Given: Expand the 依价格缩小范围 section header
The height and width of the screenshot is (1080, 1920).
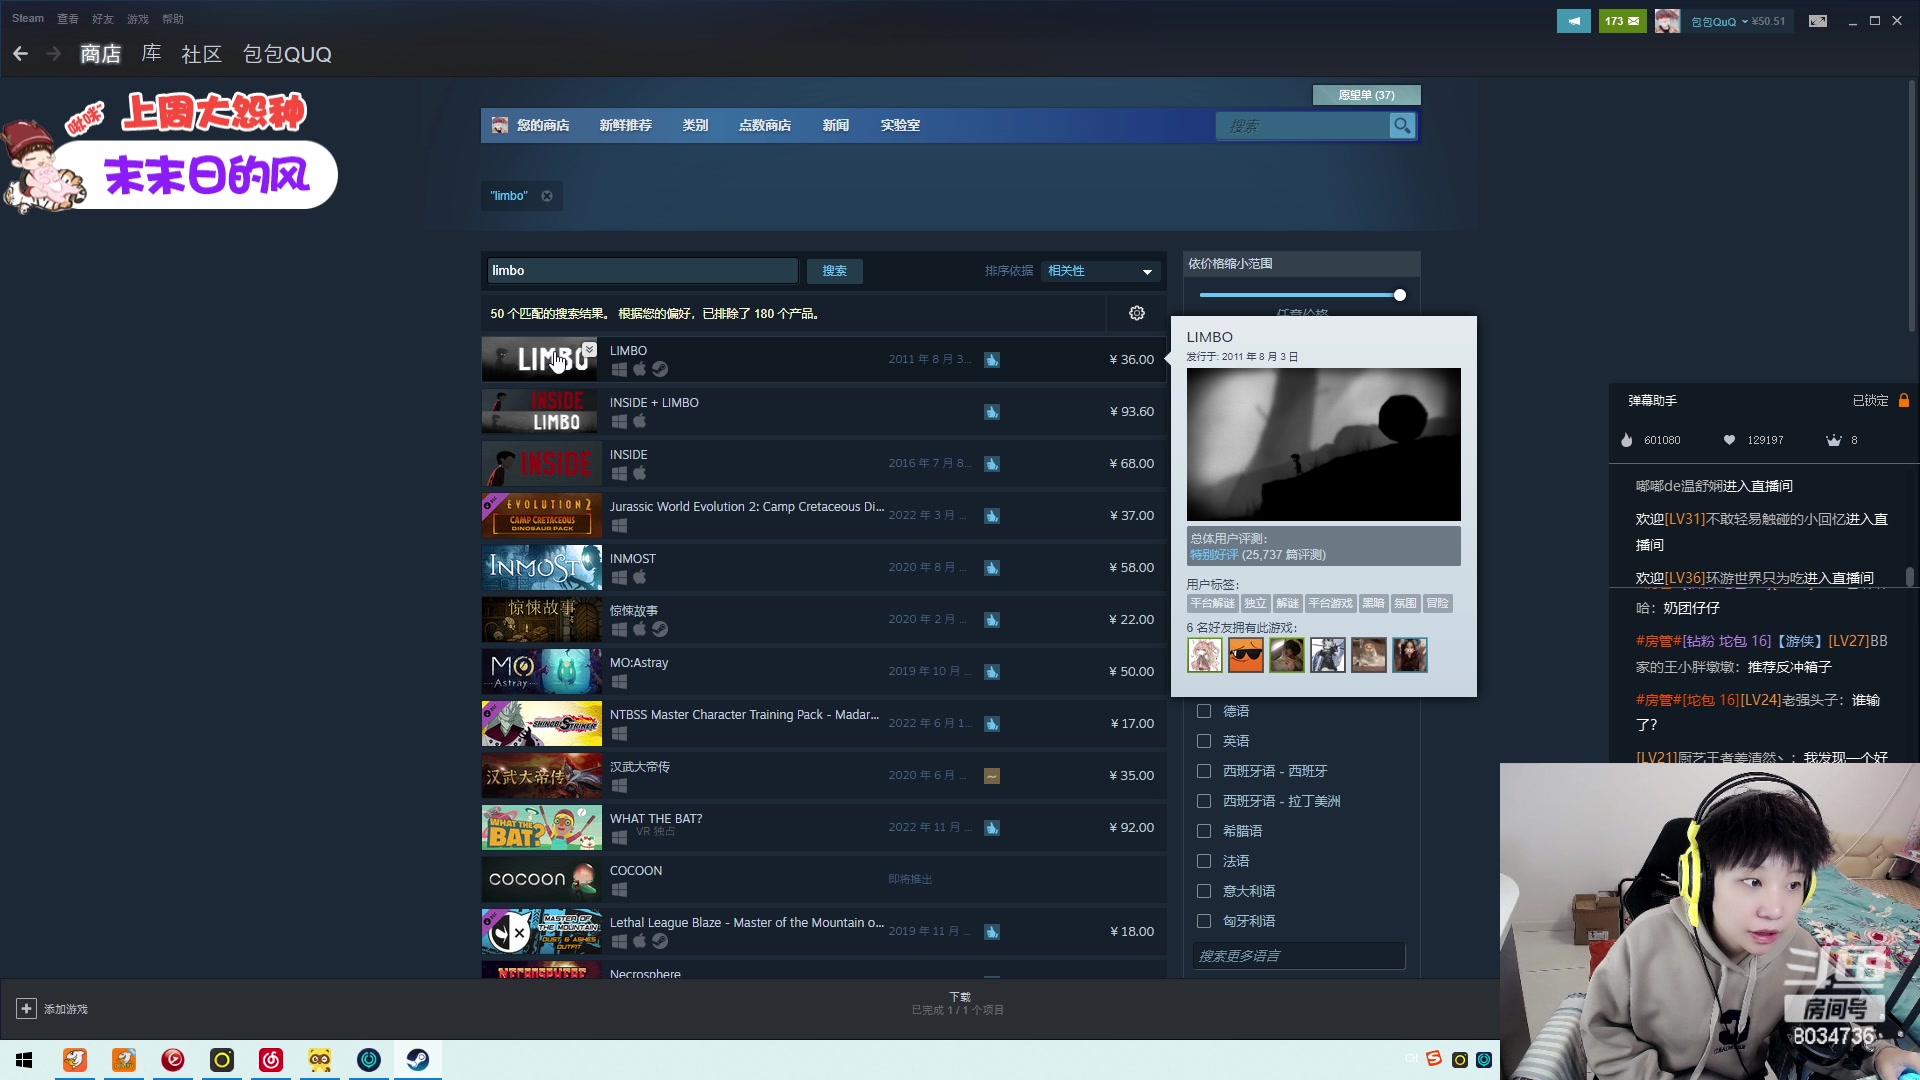Looking at the screenshot, I should [x=1301, y=264].
